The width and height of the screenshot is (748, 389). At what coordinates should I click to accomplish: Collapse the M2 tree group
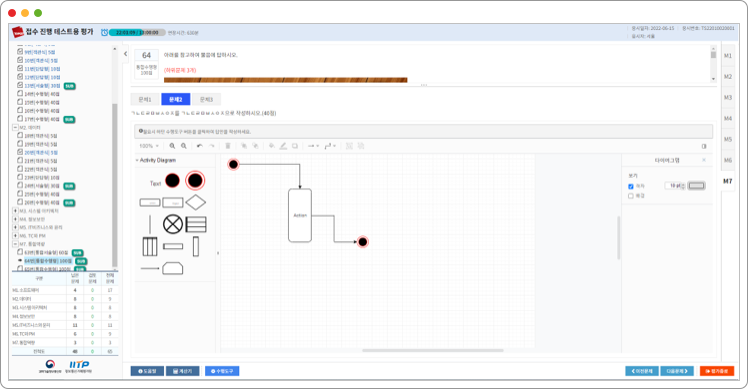(x=15, y=127)
